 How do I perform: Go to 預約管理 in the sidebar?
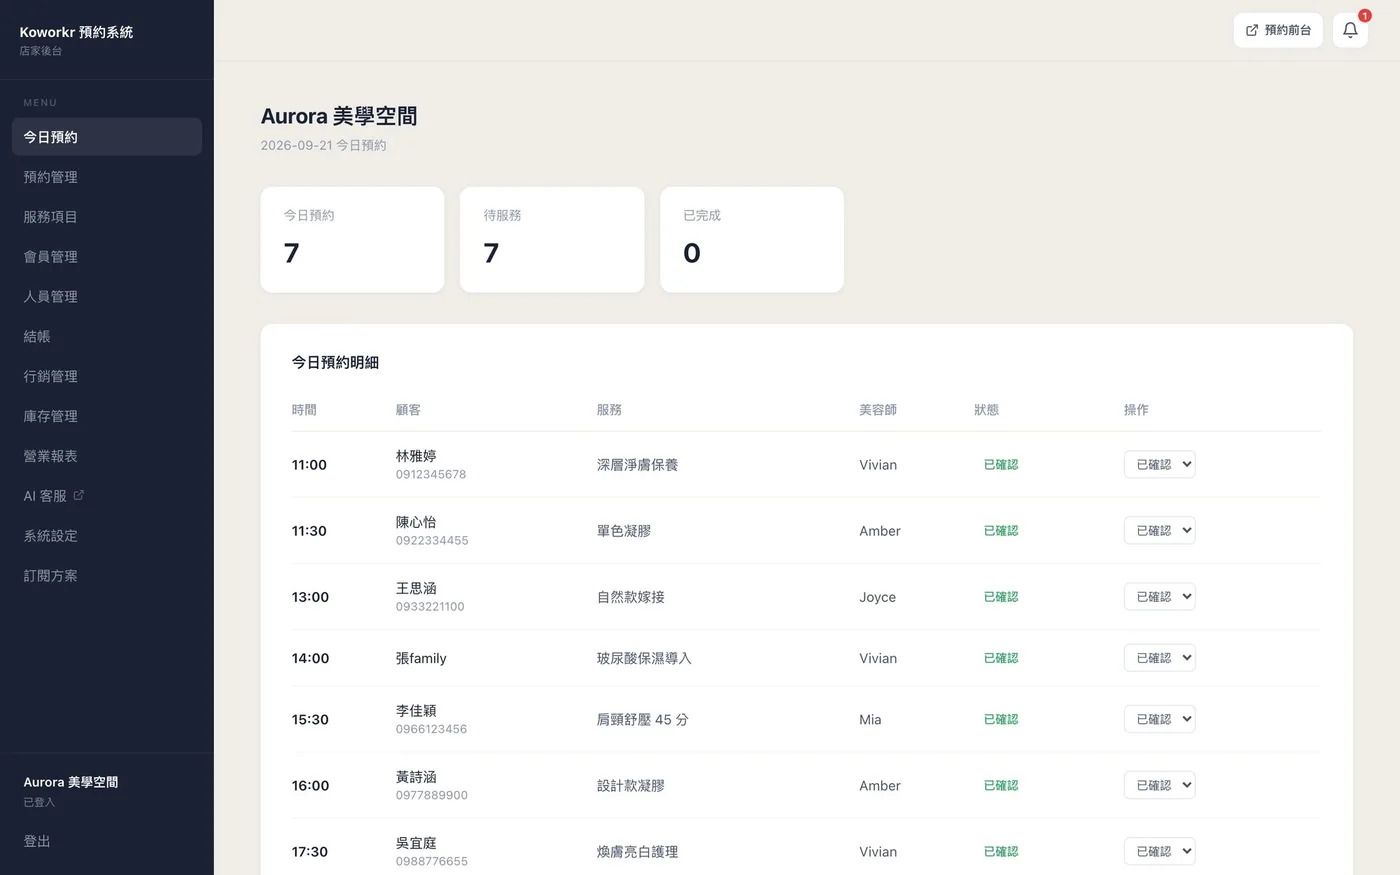pos(107,177)
